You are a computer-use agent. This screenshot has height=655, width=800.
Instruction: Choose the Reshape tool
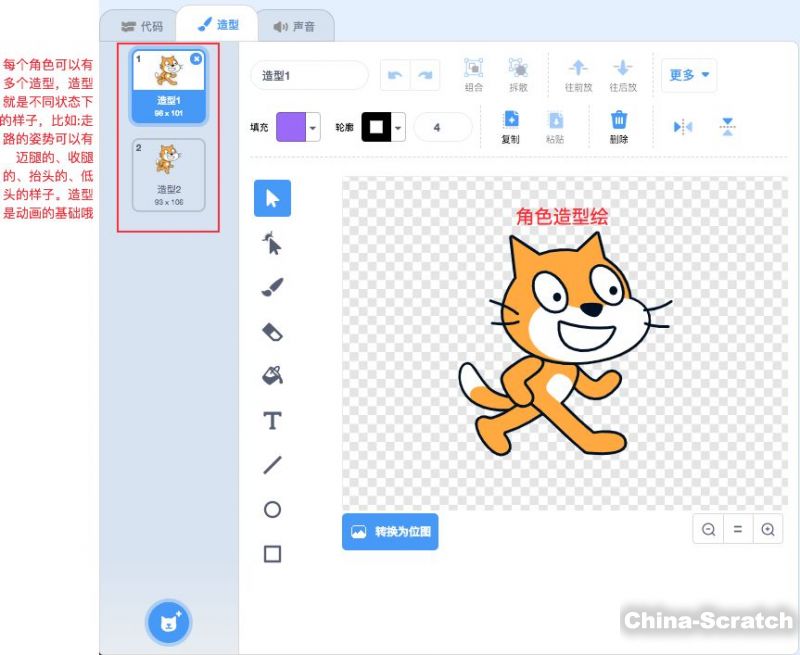pos(272,243)
